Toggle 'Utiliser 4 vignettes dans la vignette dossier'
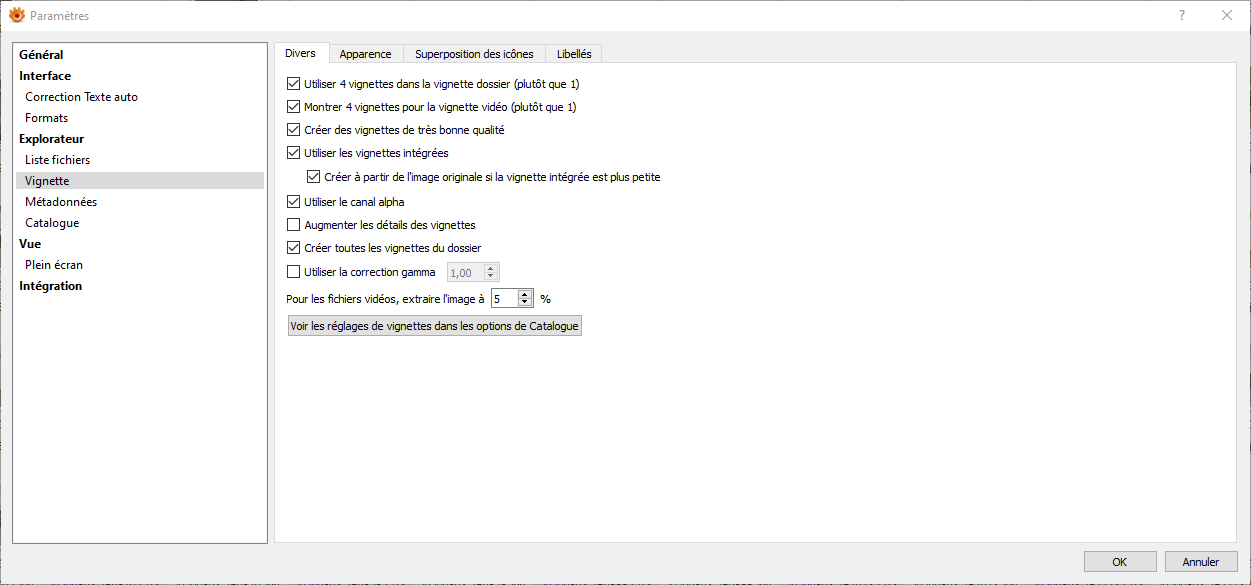Image resolution: width=1251 pixels, height=585 pixels. (293, 84)
